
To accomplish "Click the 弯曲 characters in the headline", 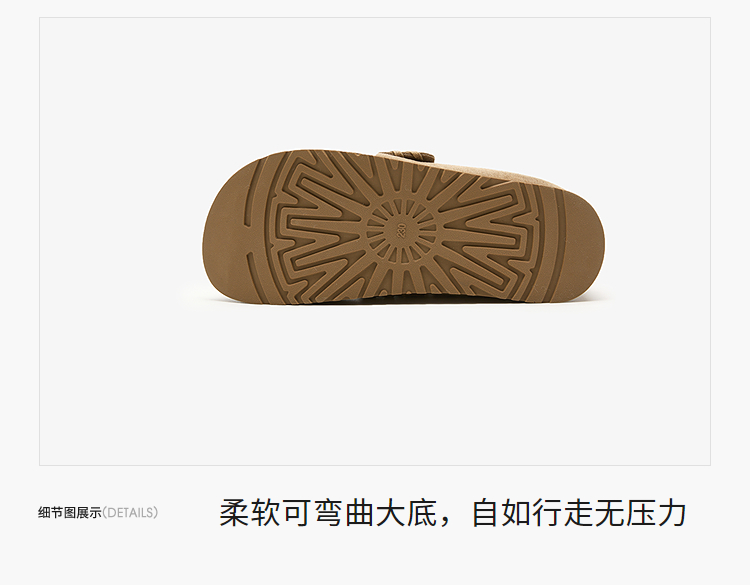I will pos(344,513).
